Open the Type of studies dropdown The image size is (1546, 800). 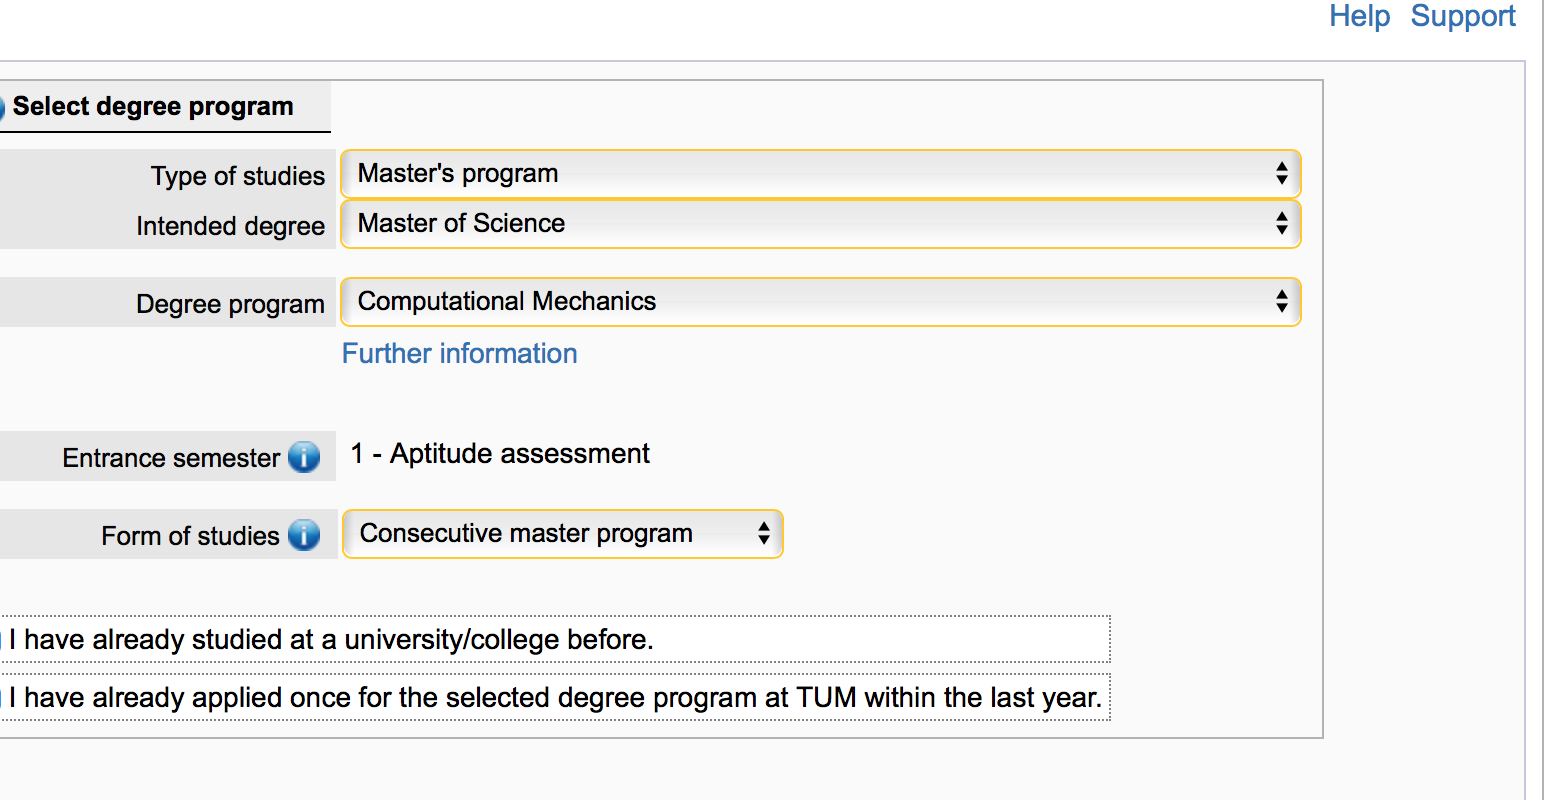(x=821, y=174)
